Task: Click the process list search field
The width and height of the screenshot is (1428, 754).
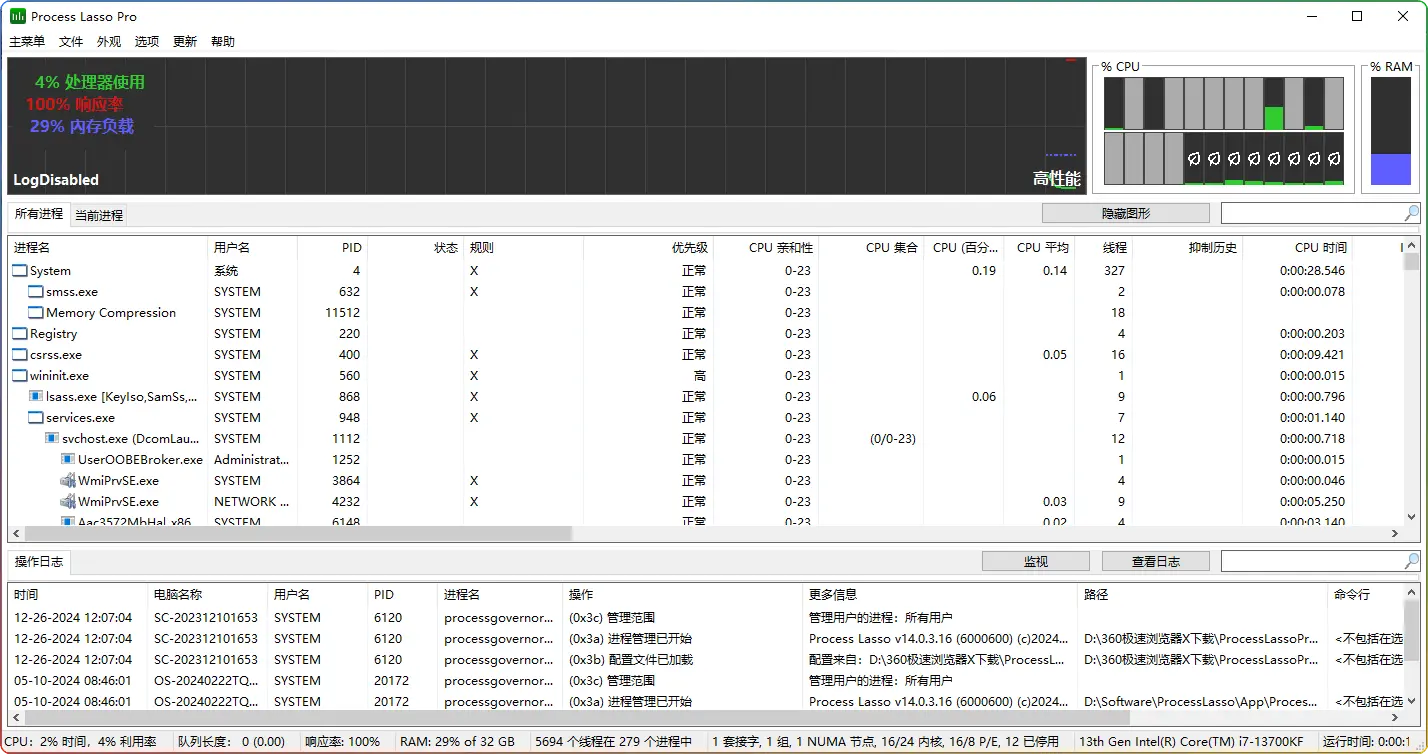Action: (x=1312, y=213)
